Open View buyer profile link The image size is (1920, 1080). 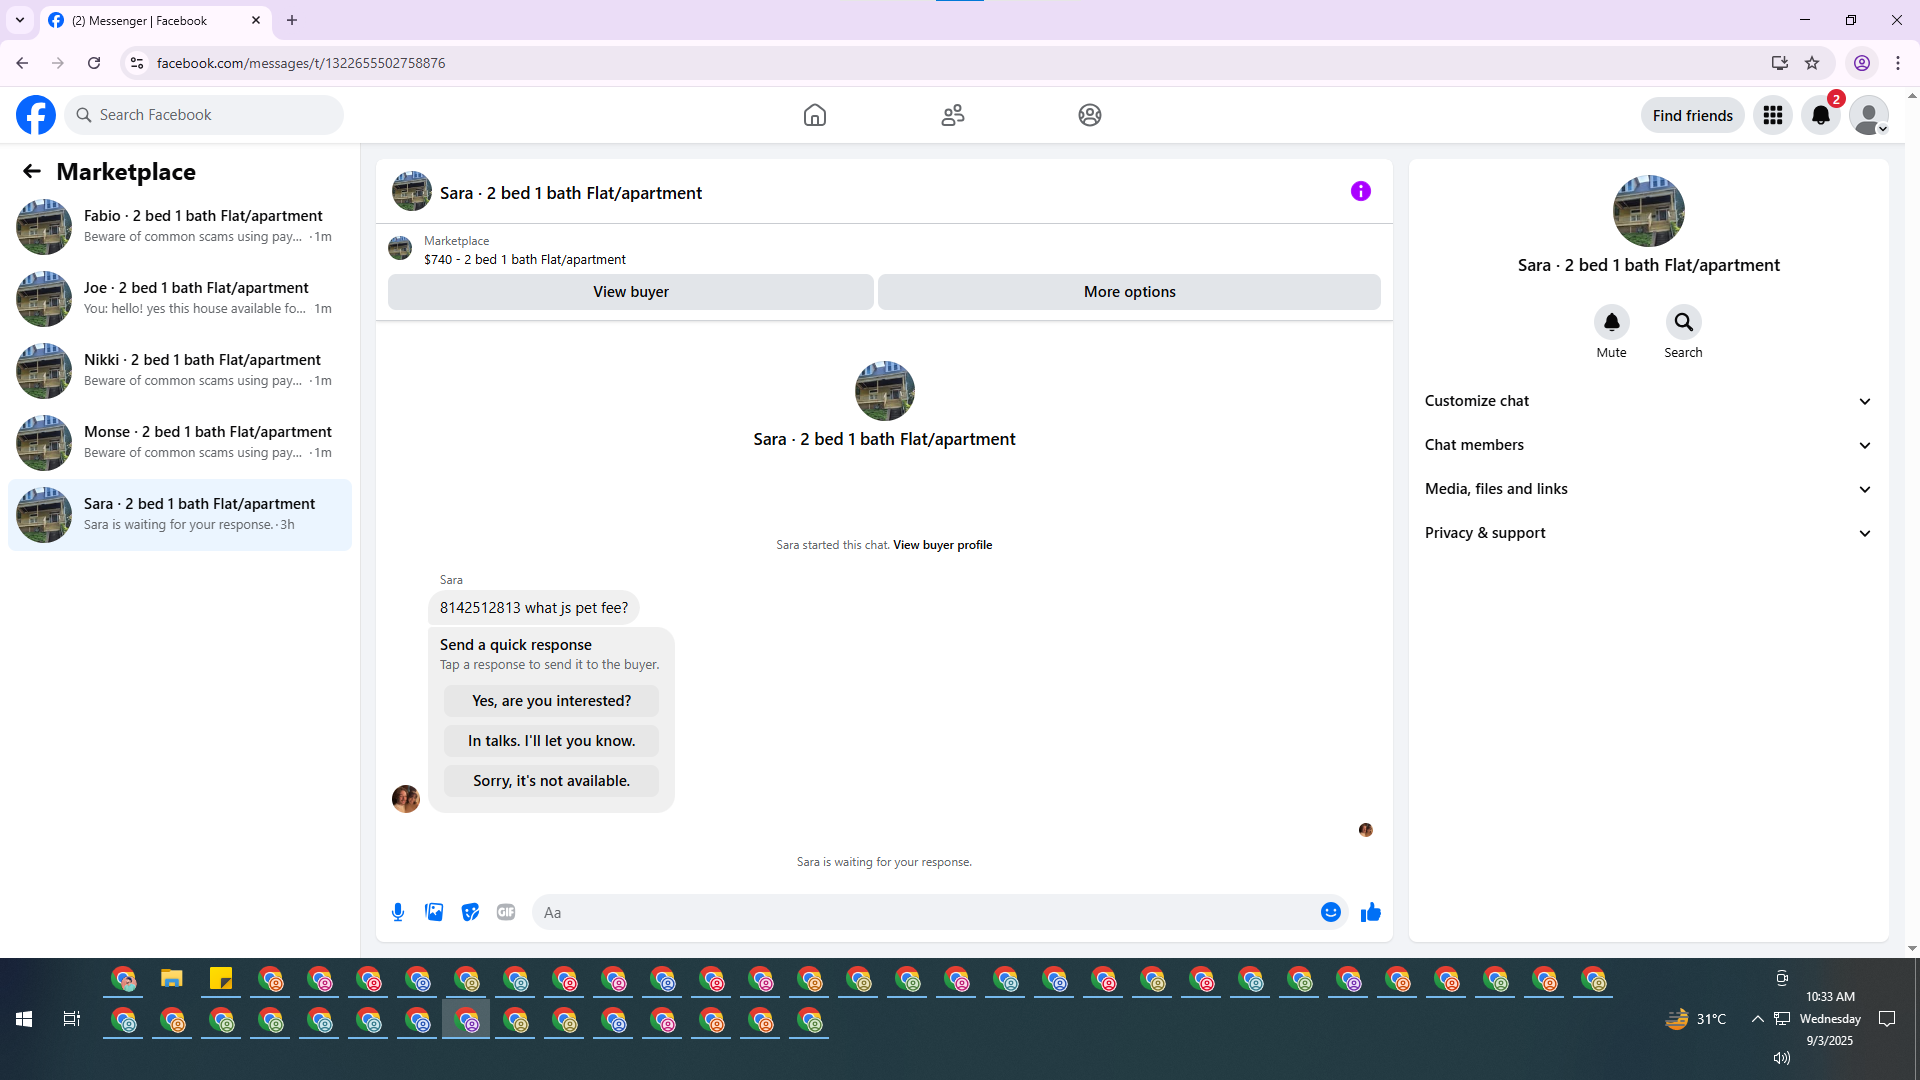click(x=943, y=545)
